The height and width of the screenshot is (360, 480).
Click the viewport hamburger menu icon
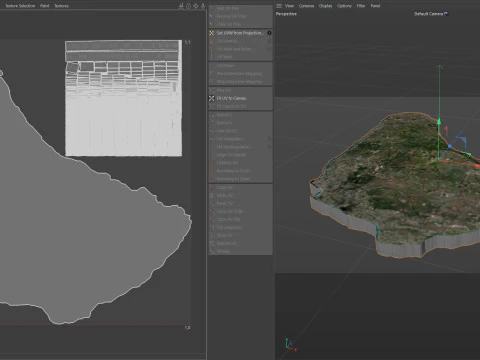click(x=279, y=6)
